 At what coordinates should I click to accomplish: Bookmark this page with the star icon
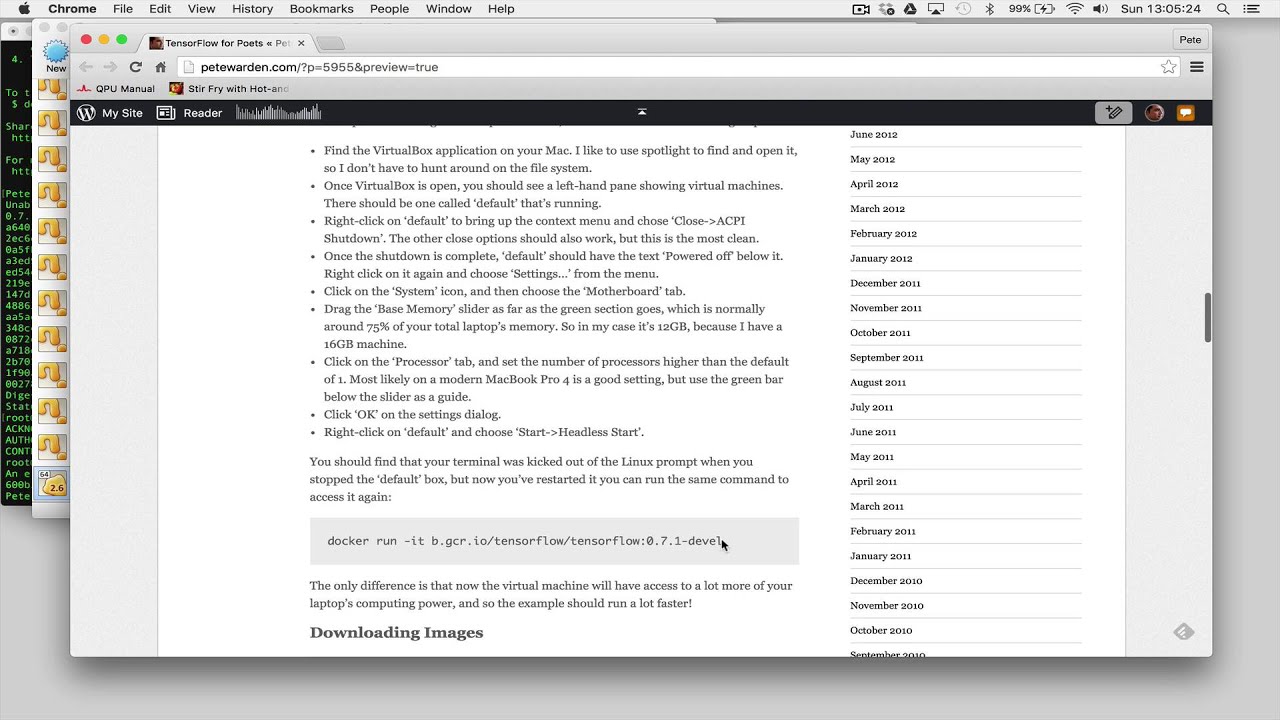[1168, 67]
